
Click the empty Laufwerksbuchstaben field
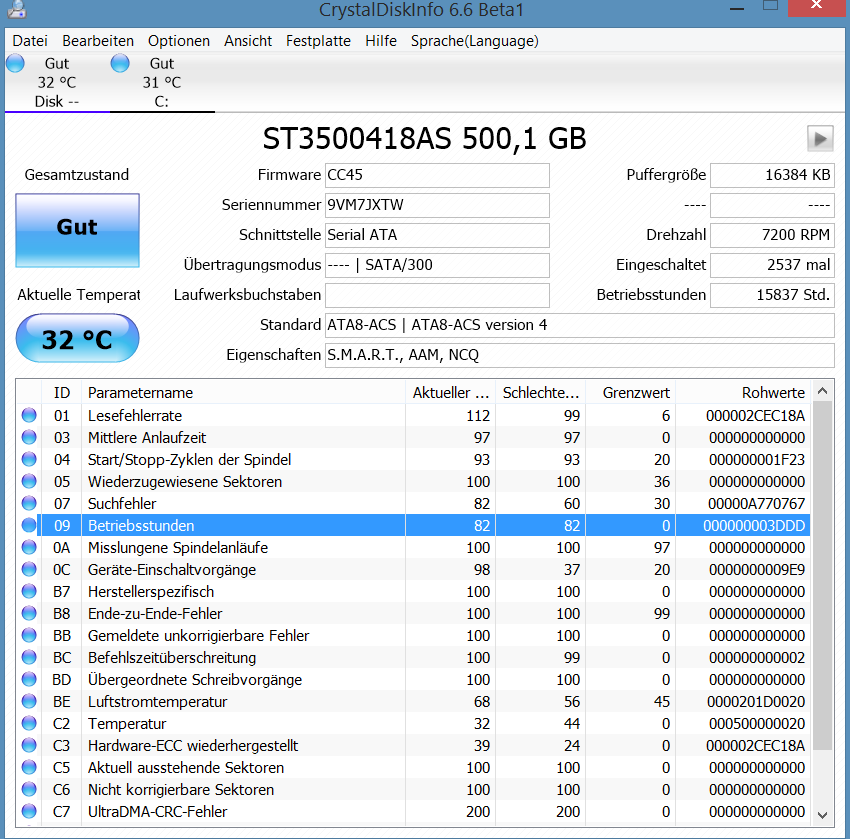pyautogui.click(x=437, y=295)
